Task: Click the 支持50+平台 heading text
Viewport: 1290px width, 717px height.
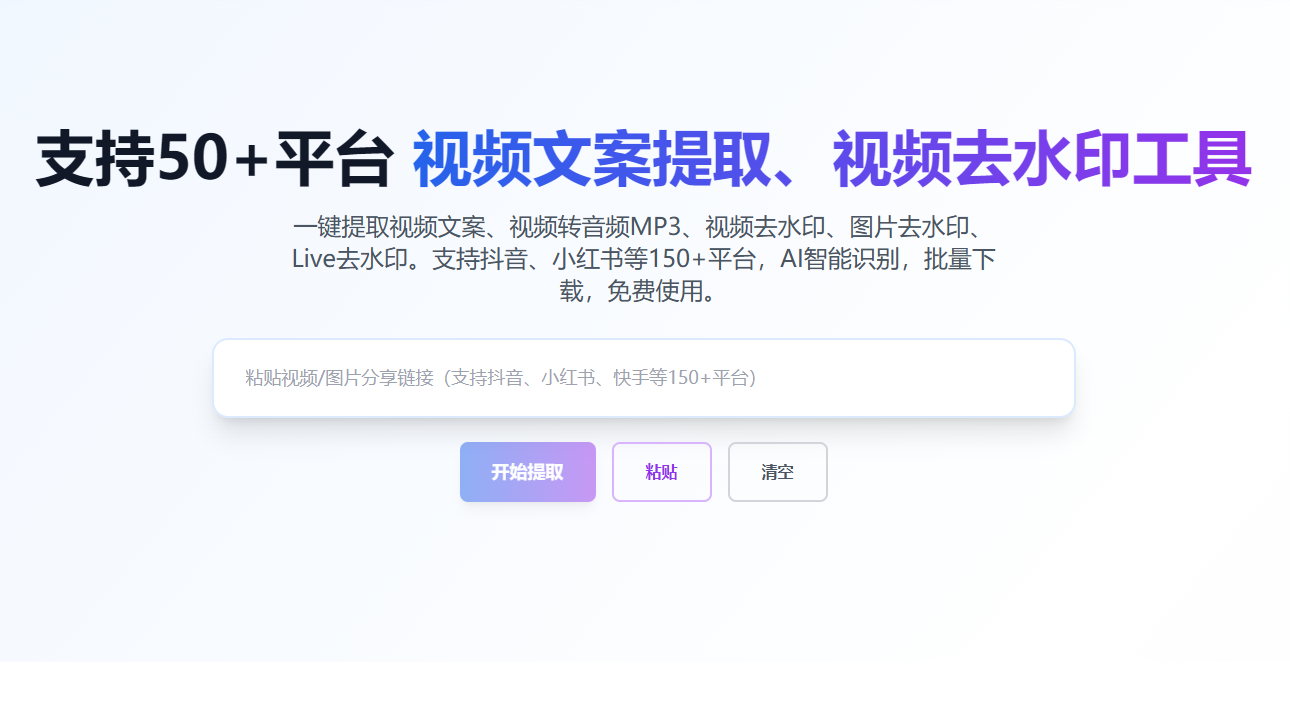Action: pyautogui.click(x=210, y=155)
